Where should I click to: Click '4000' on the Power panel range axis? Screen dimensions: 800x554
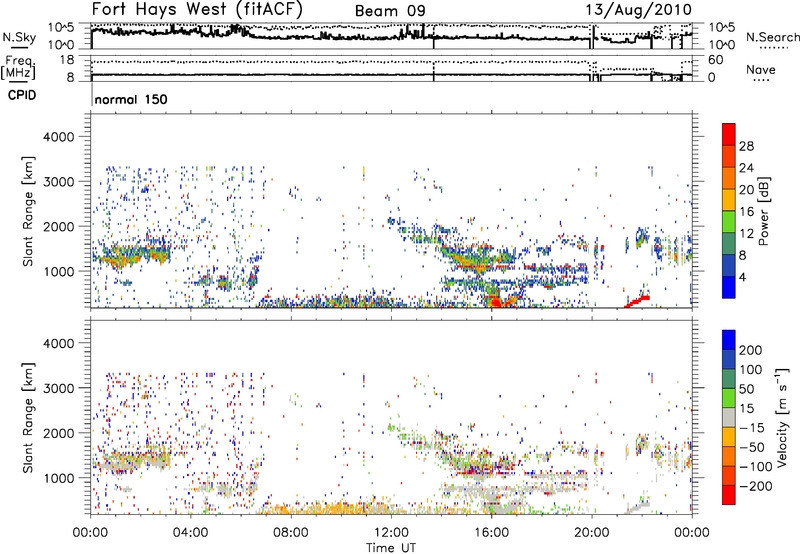(x=59, y=137)
